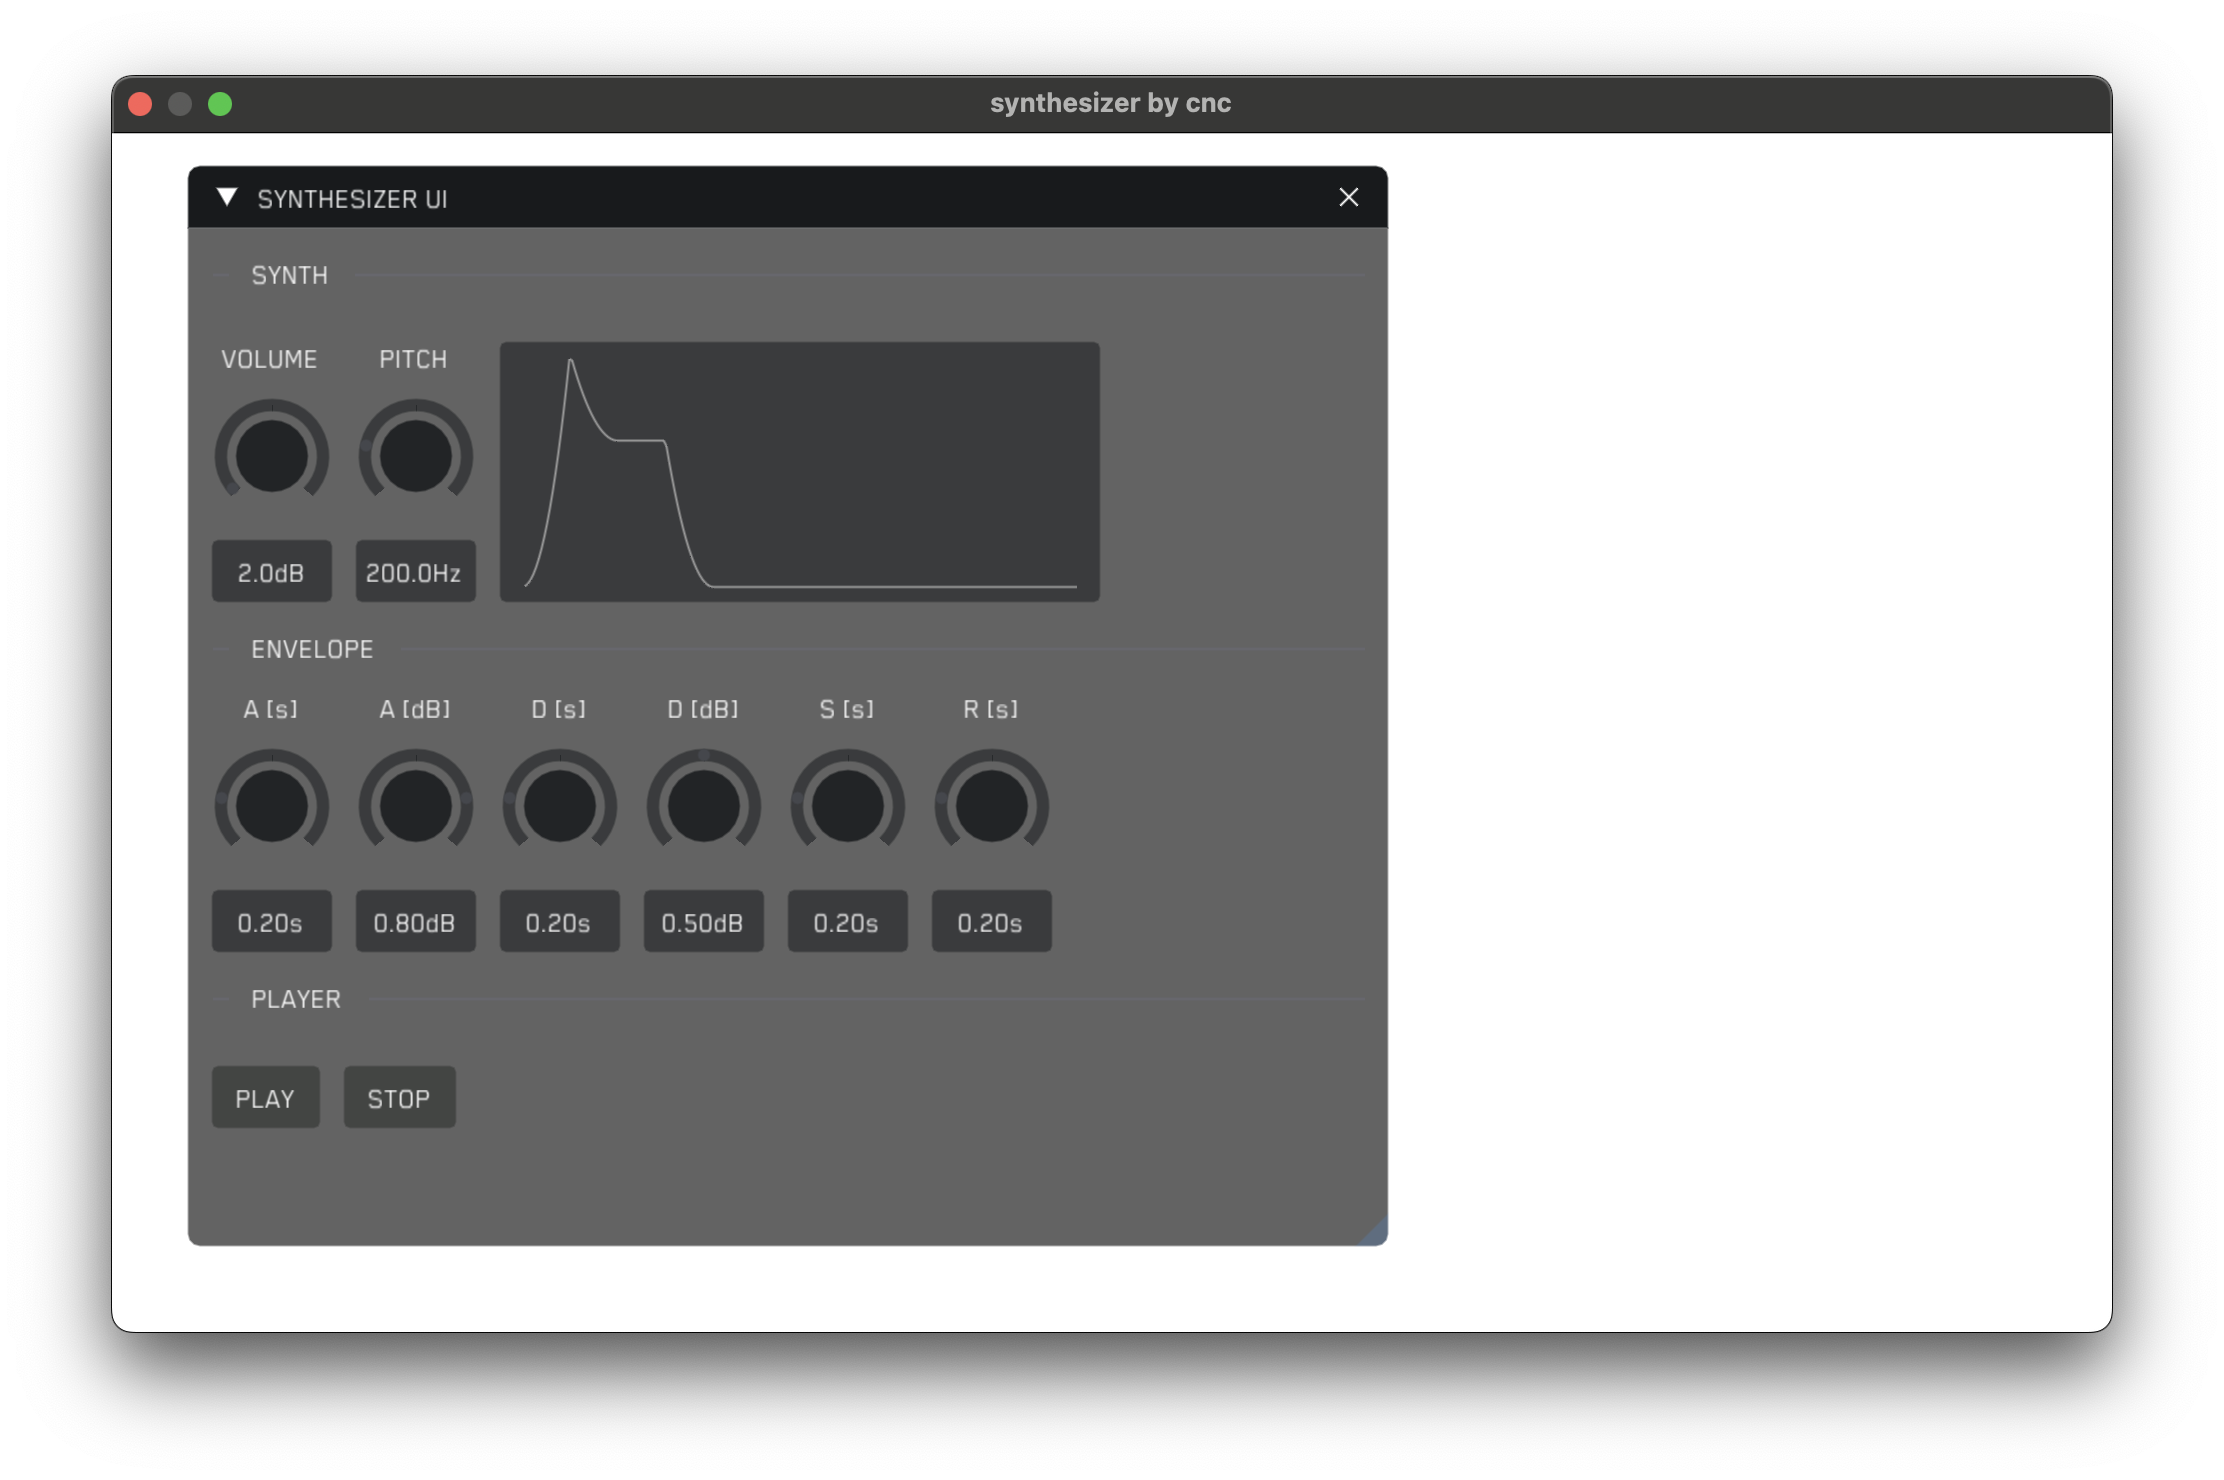2224x1480 pixels.
Task: Click the 0.80dB attack level field
Action: (415, 922)
